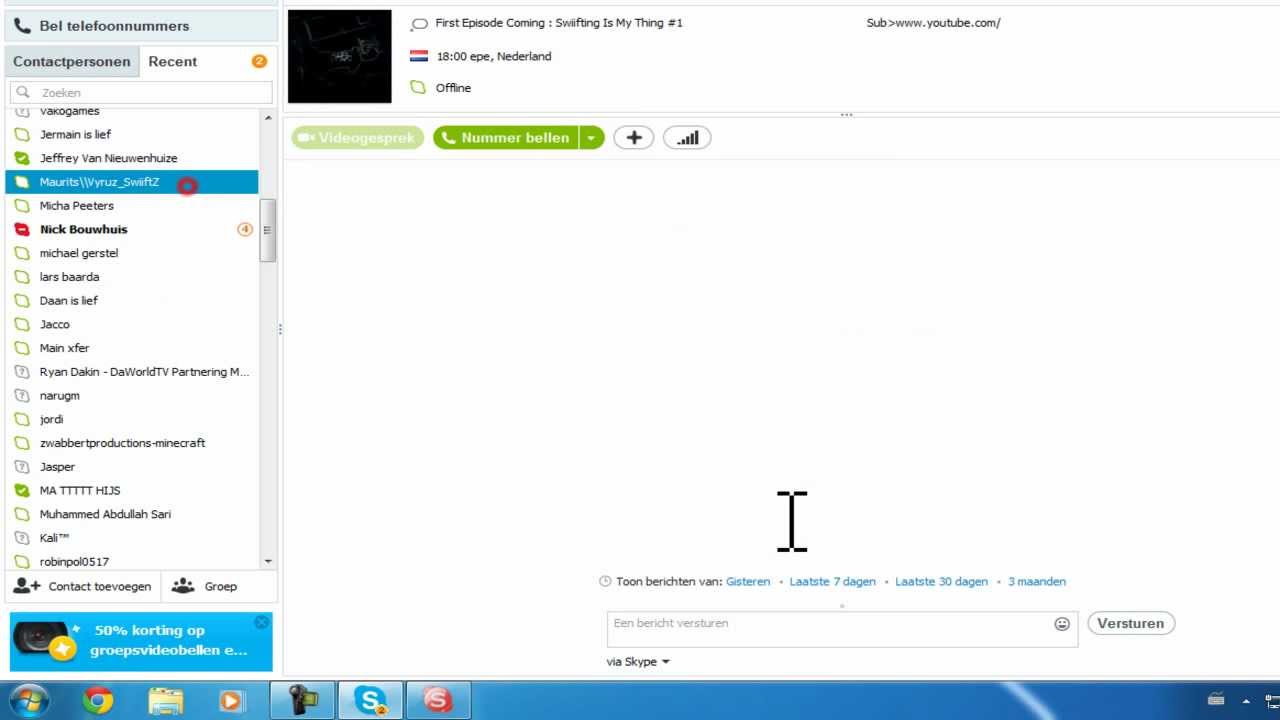
Task: Launch Google Chrome from taskbar
Action: 98,701
